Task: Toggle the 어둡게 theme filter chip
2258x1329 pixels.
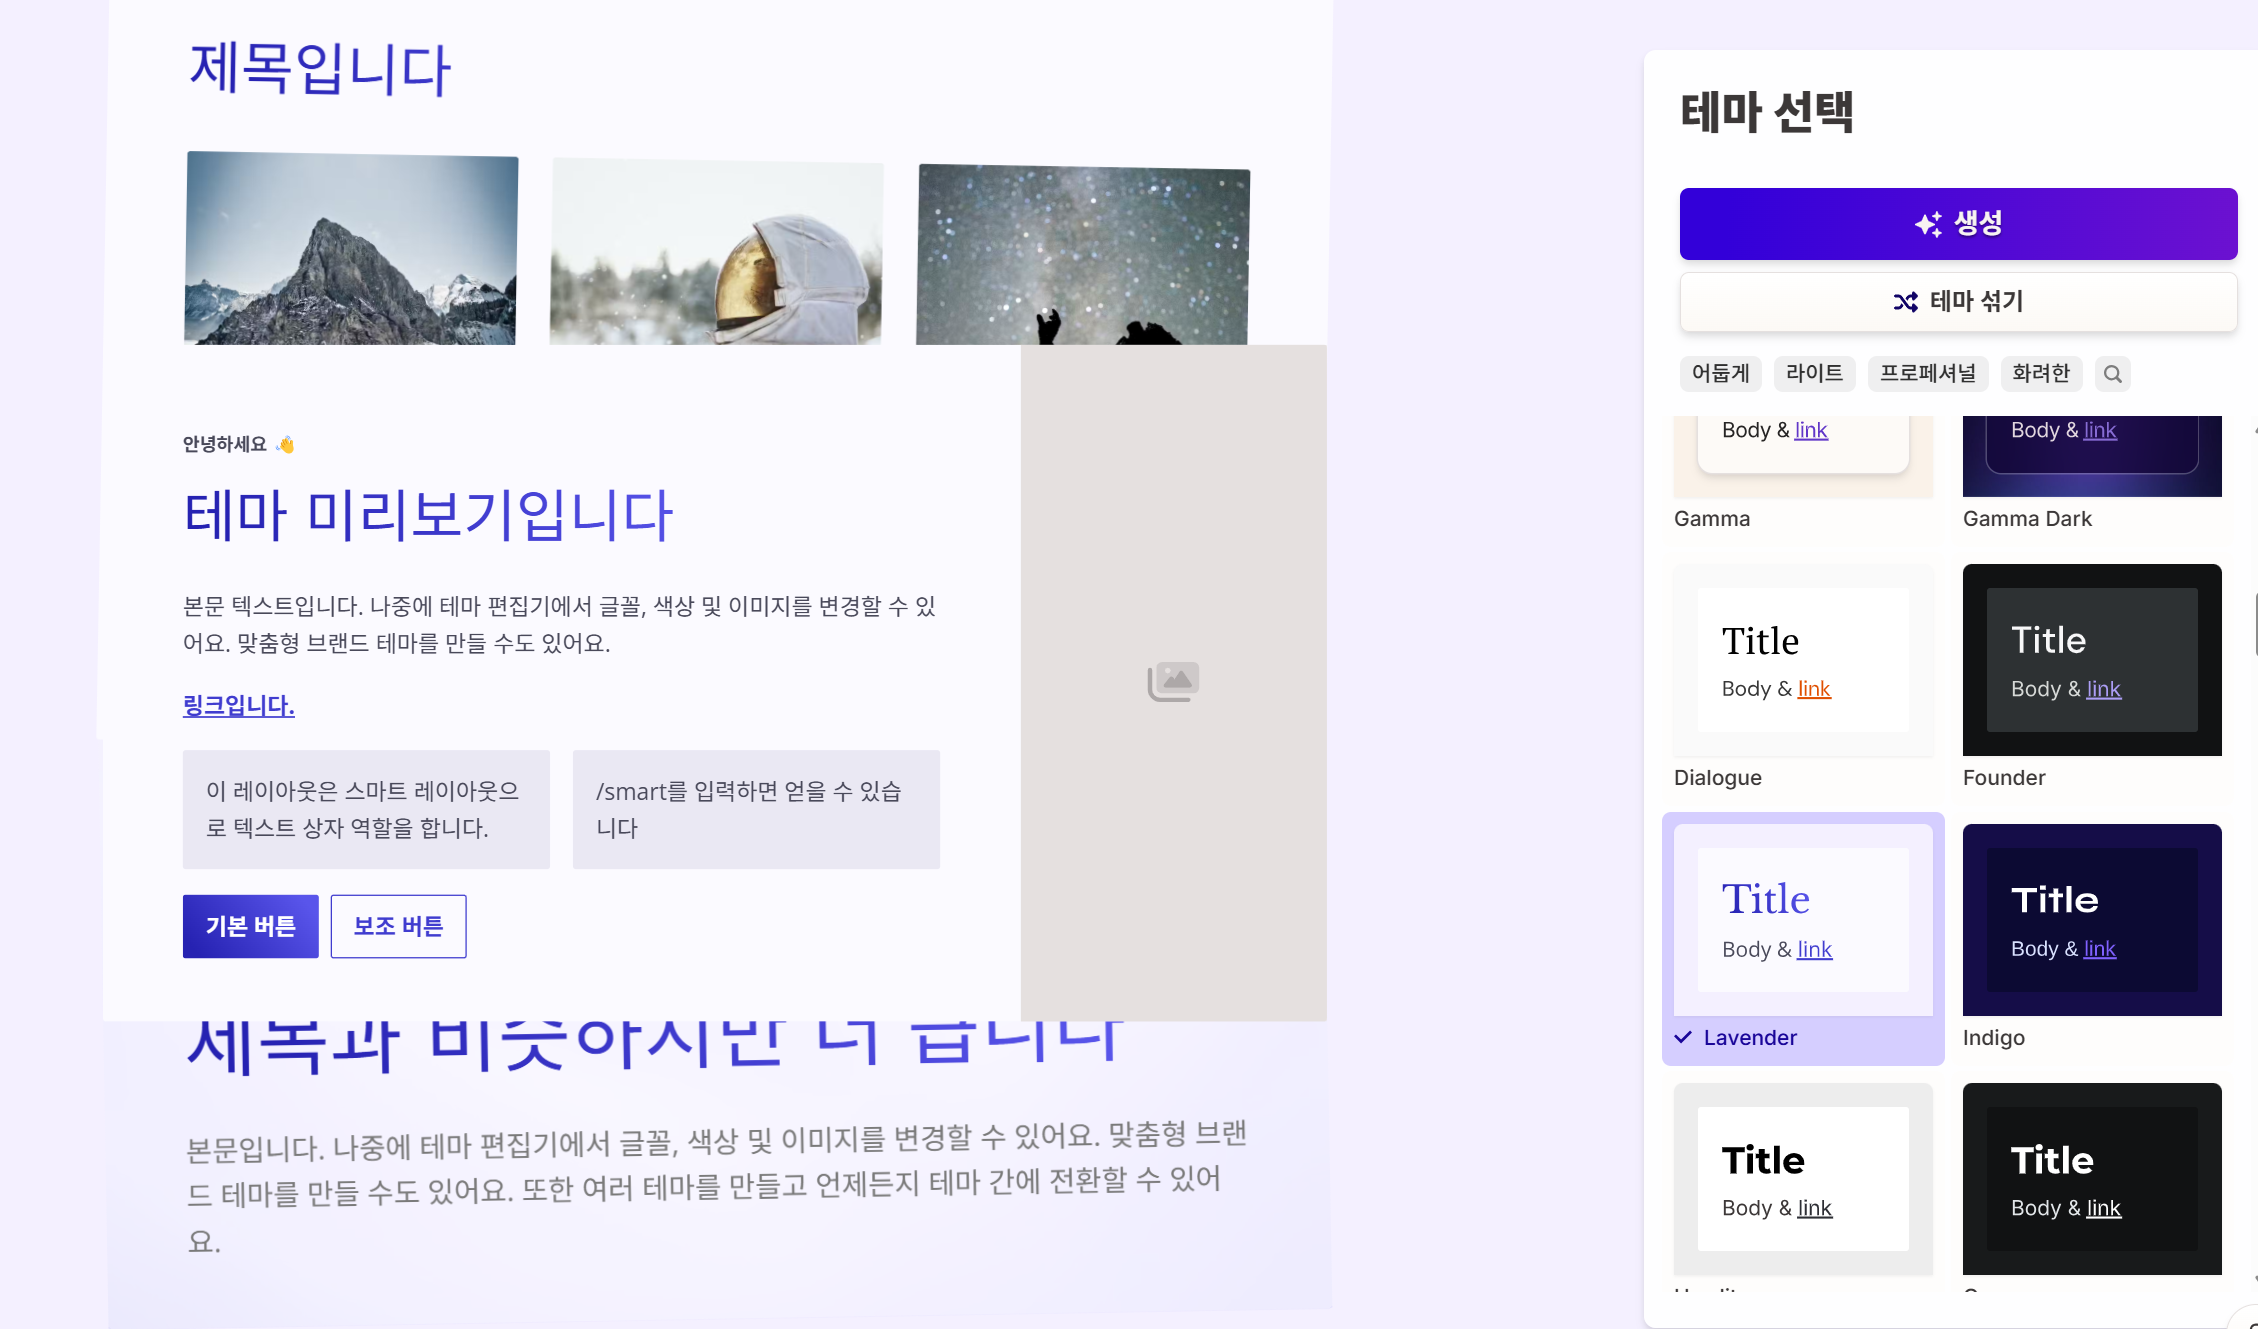Action: [x=1720, y=373]
